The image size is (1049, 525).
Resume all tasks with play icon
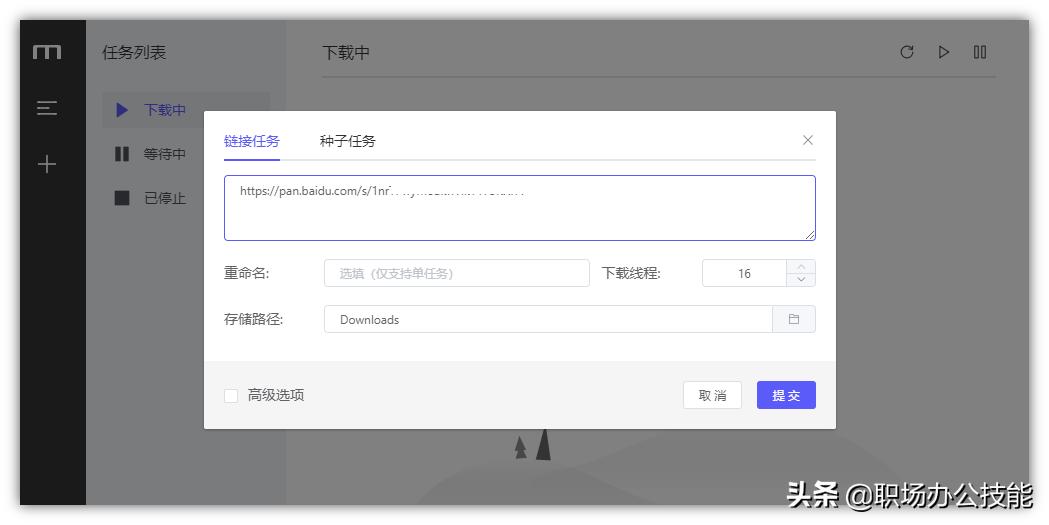point(944,52)
